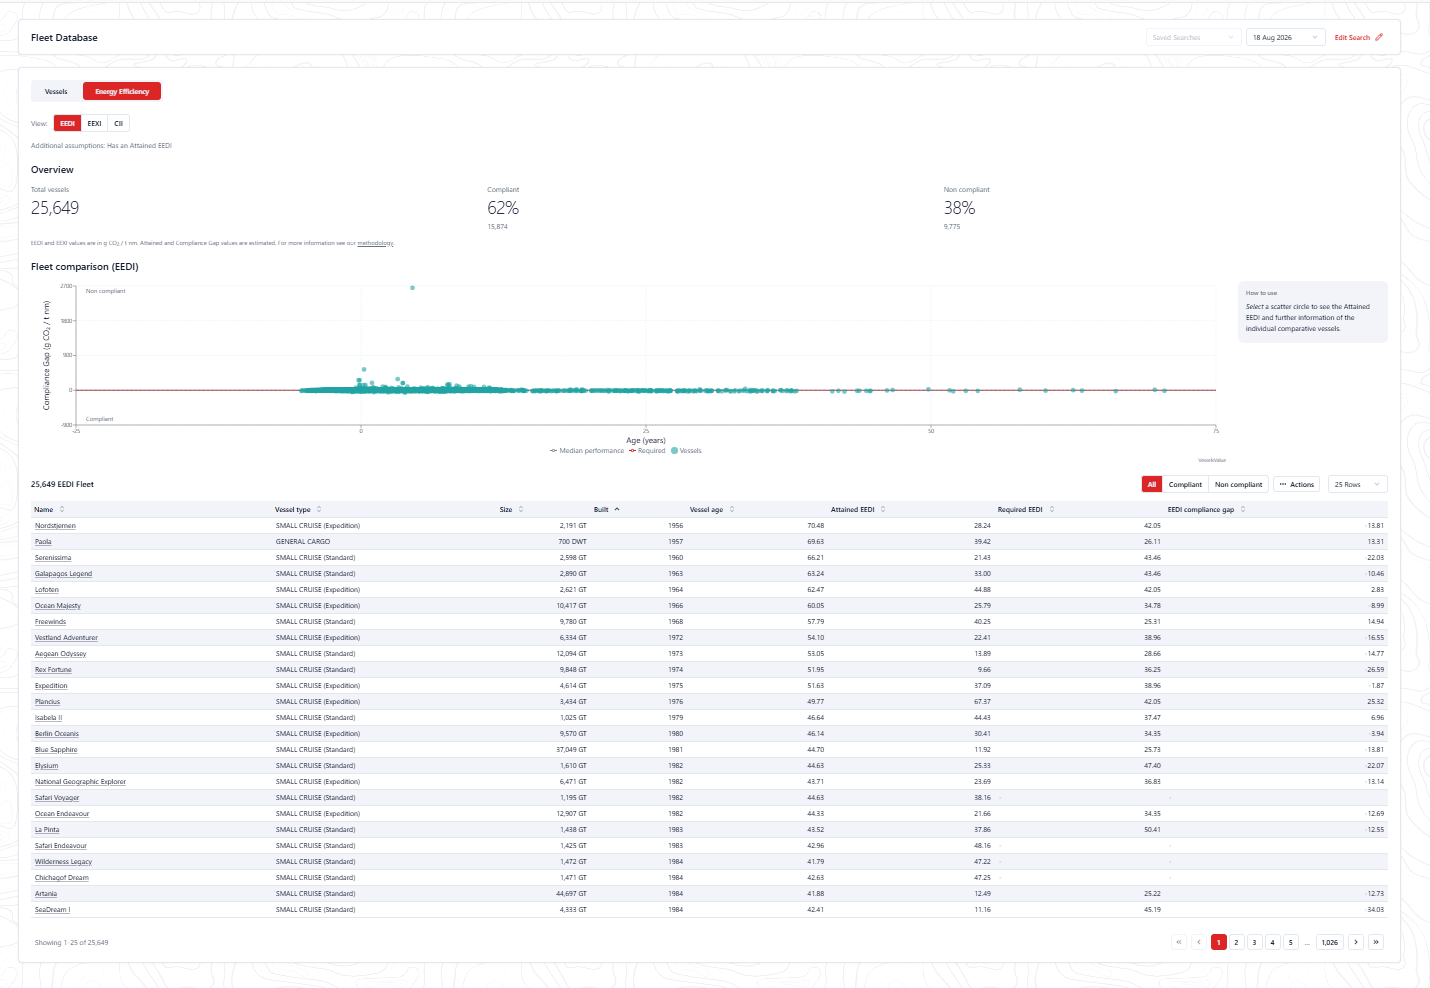Open the Saved Searches dropdown
The image size is (1430, 988).
(1193, 37)
